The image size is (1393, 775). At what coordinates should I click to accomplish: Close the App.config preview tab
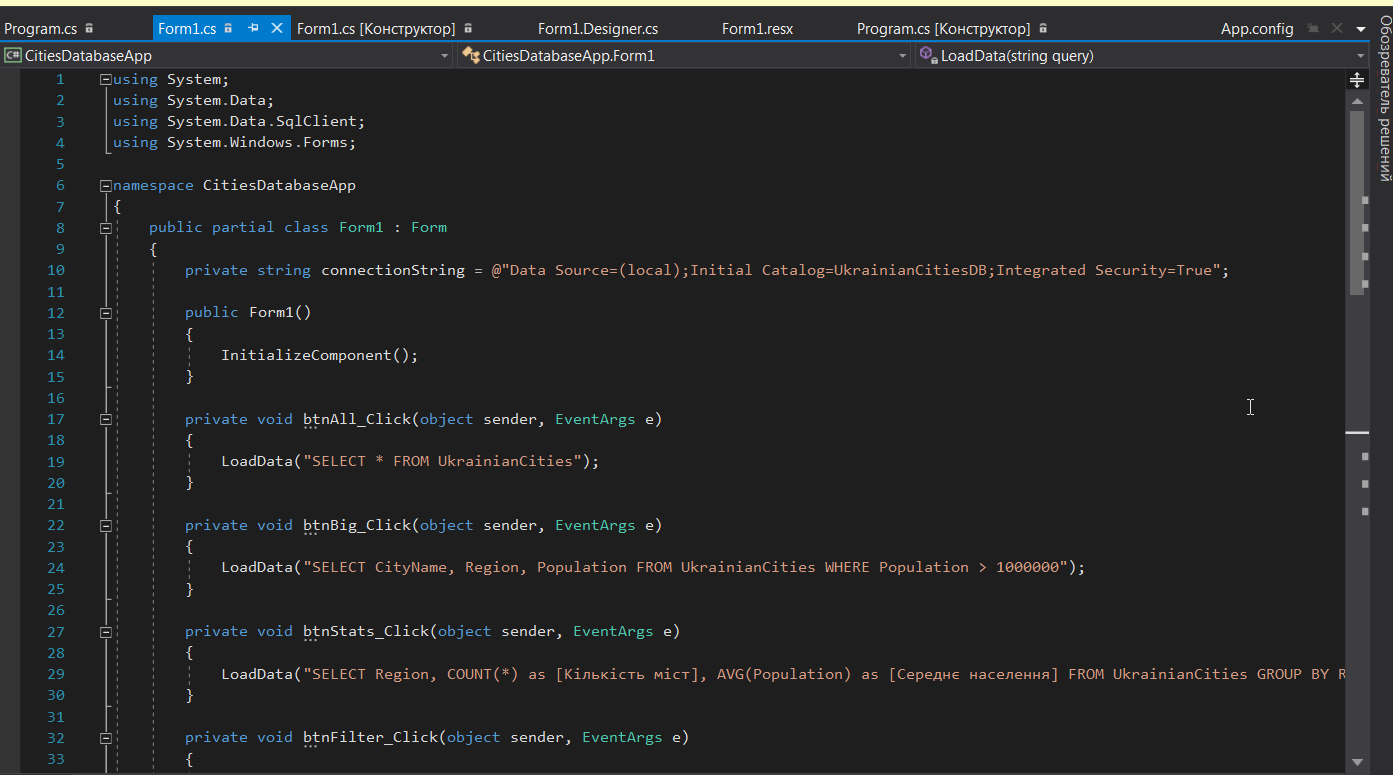point(1335,29)
